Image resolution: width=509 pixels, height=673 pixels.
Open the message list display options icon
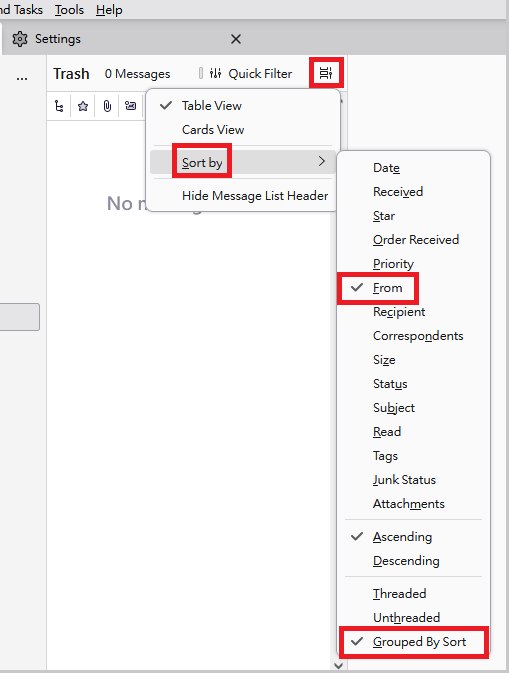(326, 73)
